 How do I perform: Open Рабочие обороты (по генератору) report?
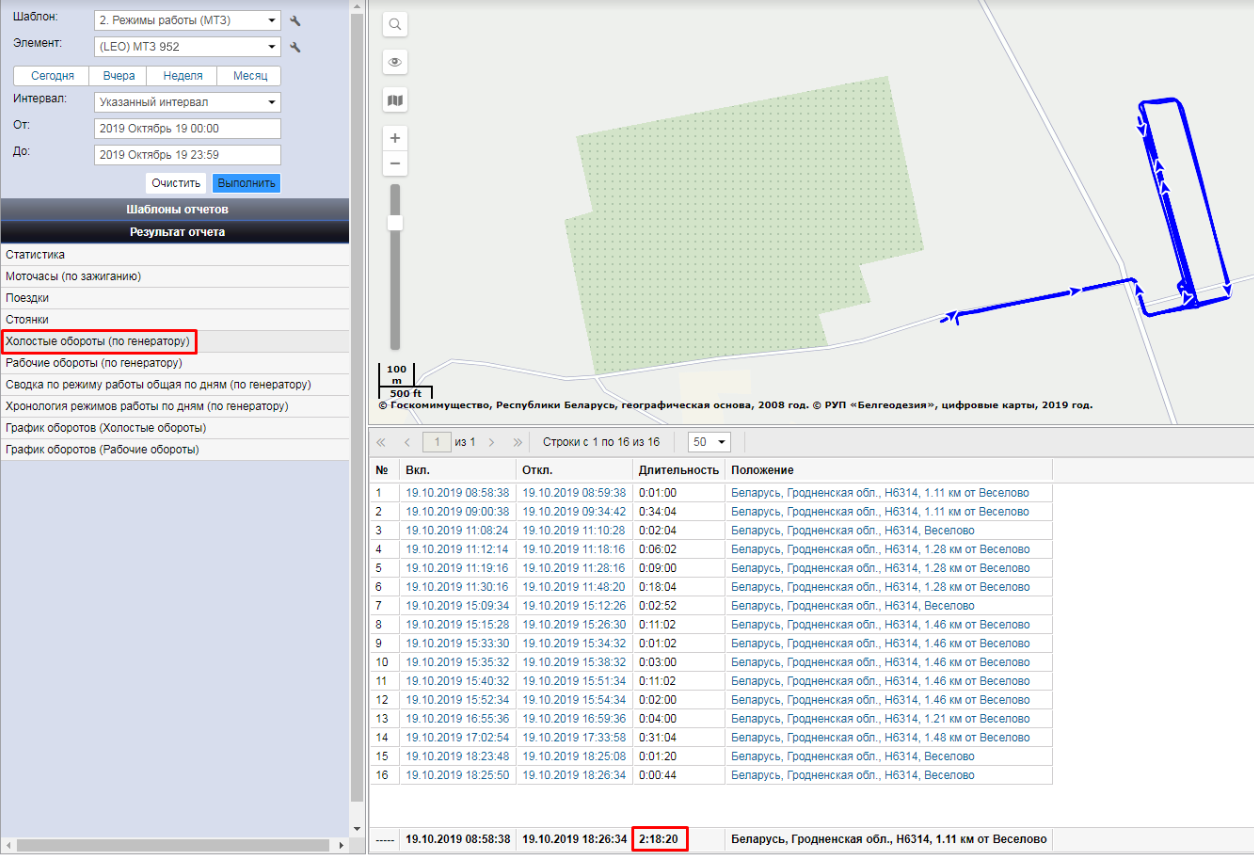[175, 363]
